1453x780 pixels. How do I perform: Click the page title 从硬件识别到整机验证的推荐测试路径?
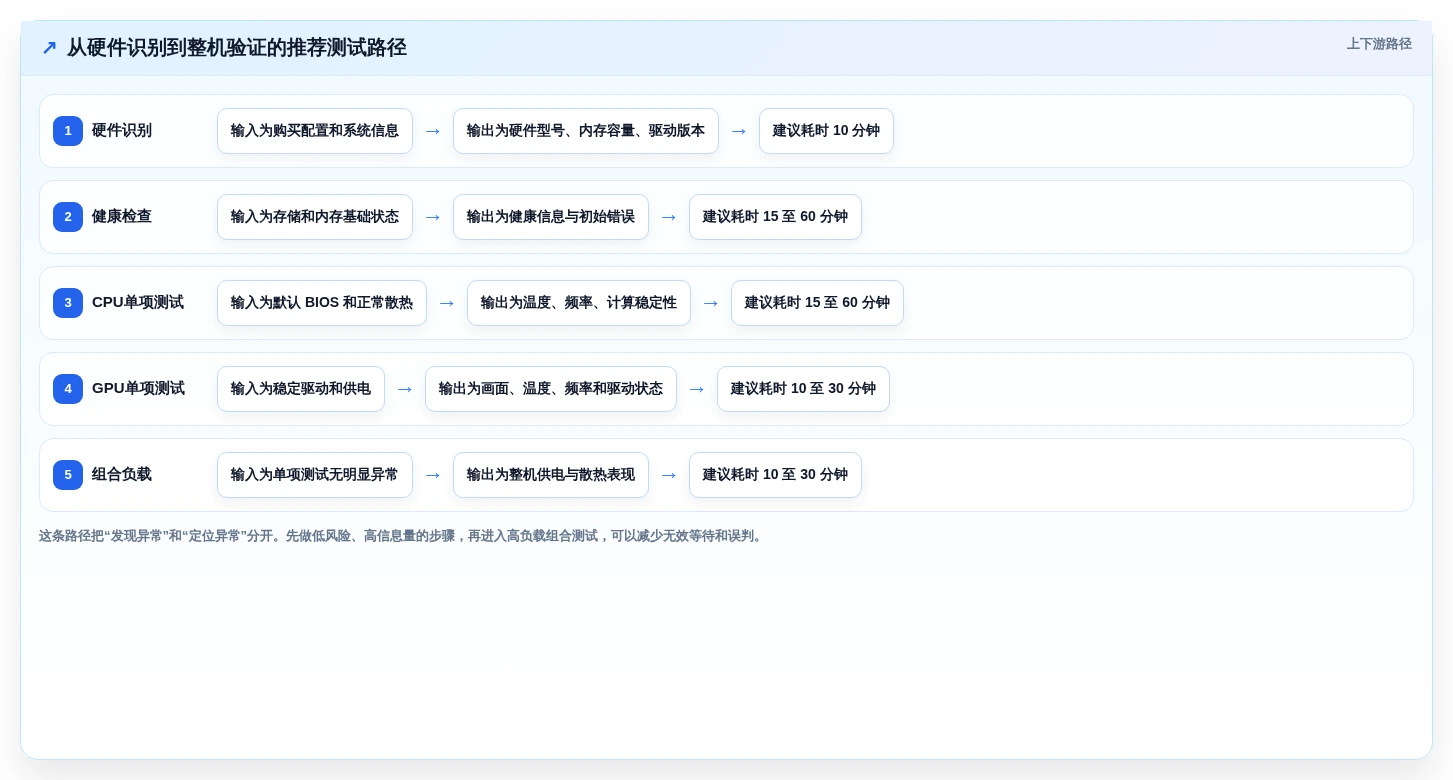[x=237, y=48]
